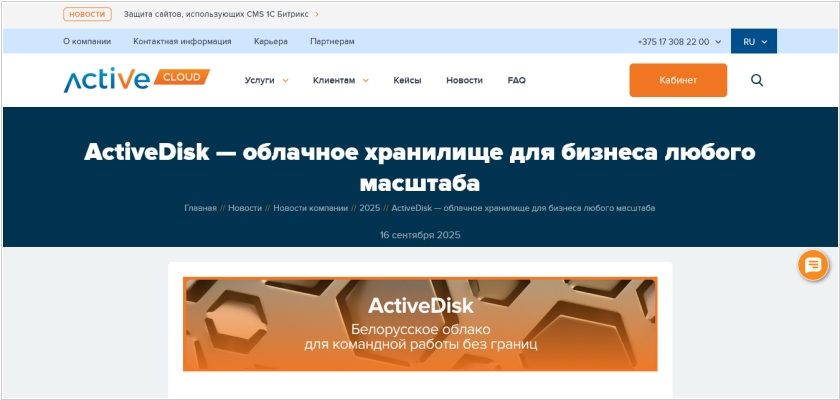The height and width of the screenshot is (400, 840).
Task: Visit the Карьера link
Action: (270, 41)
